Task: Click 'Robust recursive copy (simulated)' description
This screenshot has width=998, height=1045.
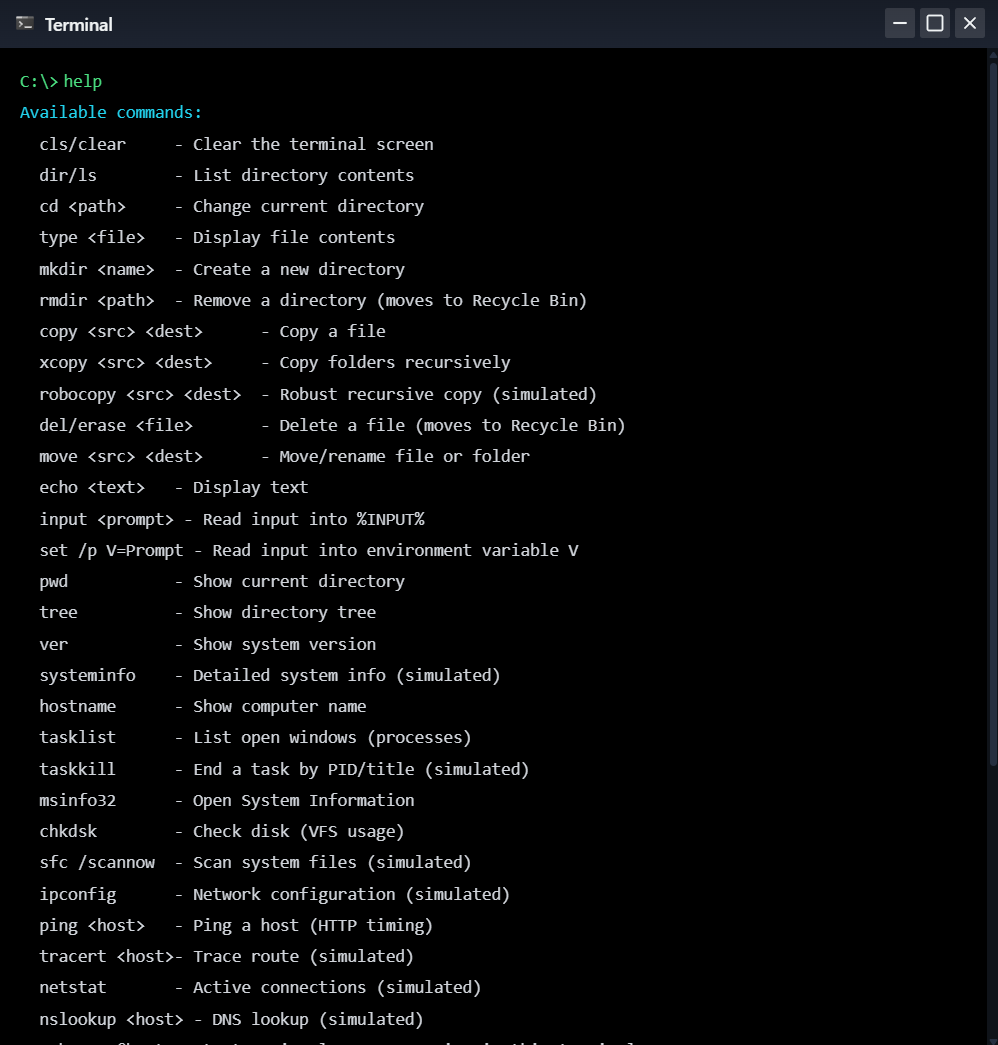Action: coord(438,394)
